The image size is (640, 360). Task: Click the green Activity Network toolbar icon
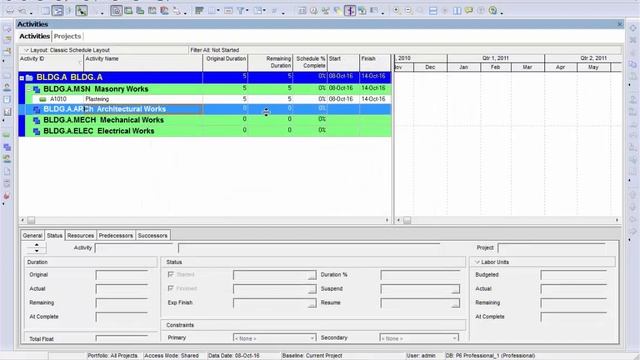coord(82,11)
